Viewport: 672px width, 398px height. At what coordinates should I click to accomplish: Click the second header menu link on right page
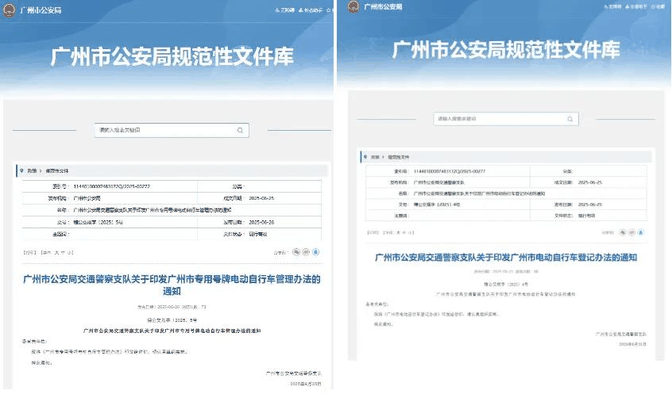coord(636,6)
